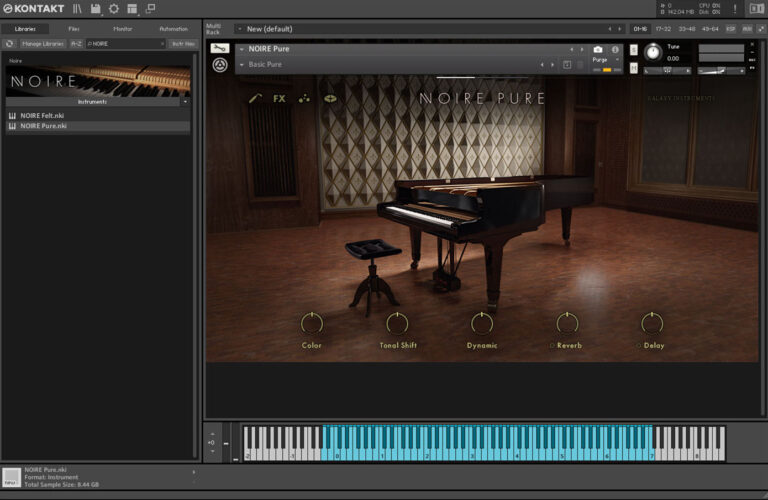
Task: Open the pencil edit page in NOIRE
Action: pyautogui.click(x=255, y=98)
